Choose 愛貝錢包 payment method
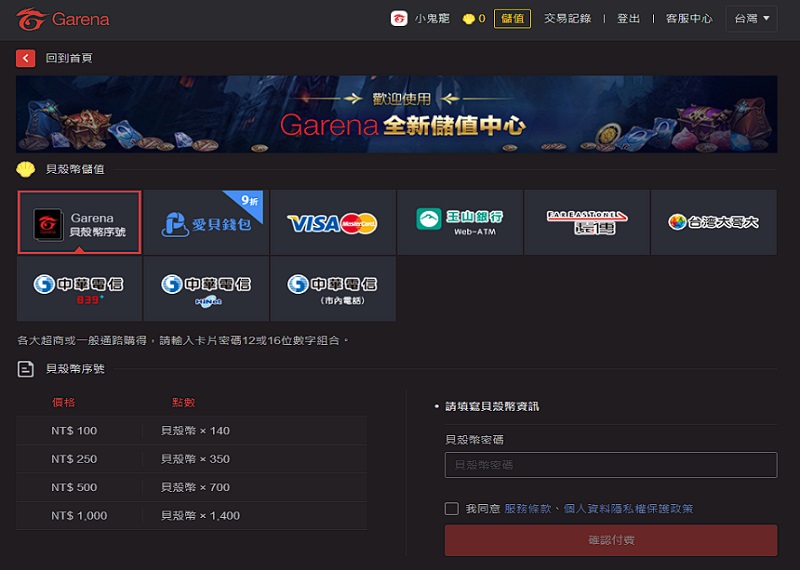The width and height of the screenshot is (800, 570). (206, 223)
